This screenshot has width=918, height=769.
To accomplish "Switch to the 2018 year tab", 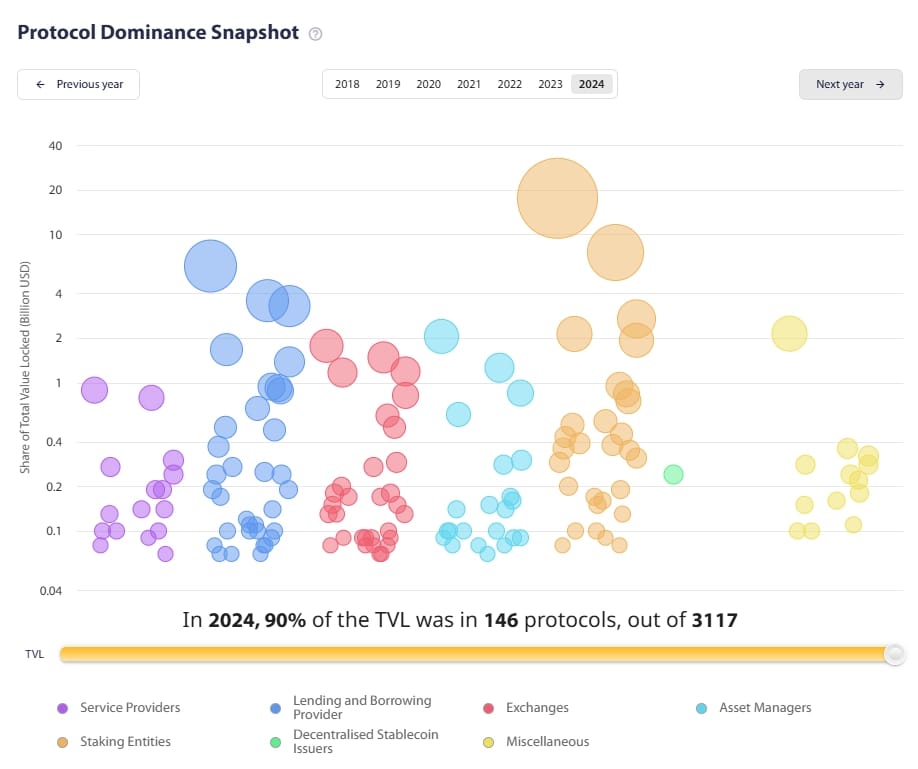I will click(347, 84).
